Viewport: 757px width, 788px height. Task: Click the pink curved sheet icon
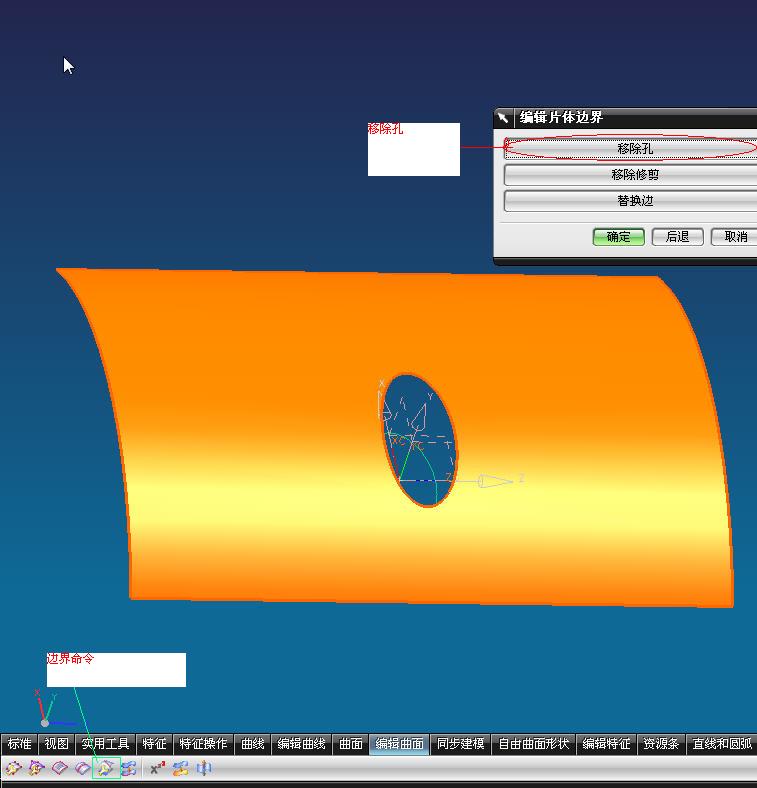click(x=83, y=768)
